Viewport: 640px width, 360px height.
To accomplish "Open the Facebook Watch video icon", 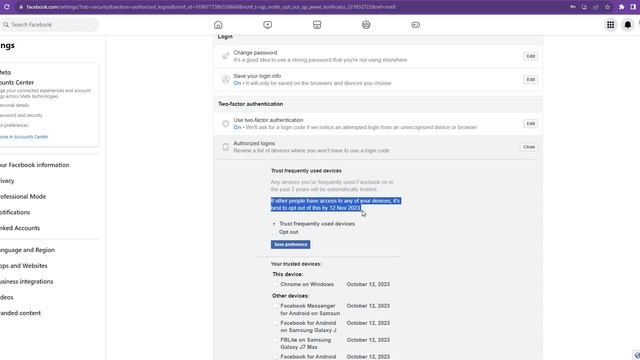I will coord(267,25).
